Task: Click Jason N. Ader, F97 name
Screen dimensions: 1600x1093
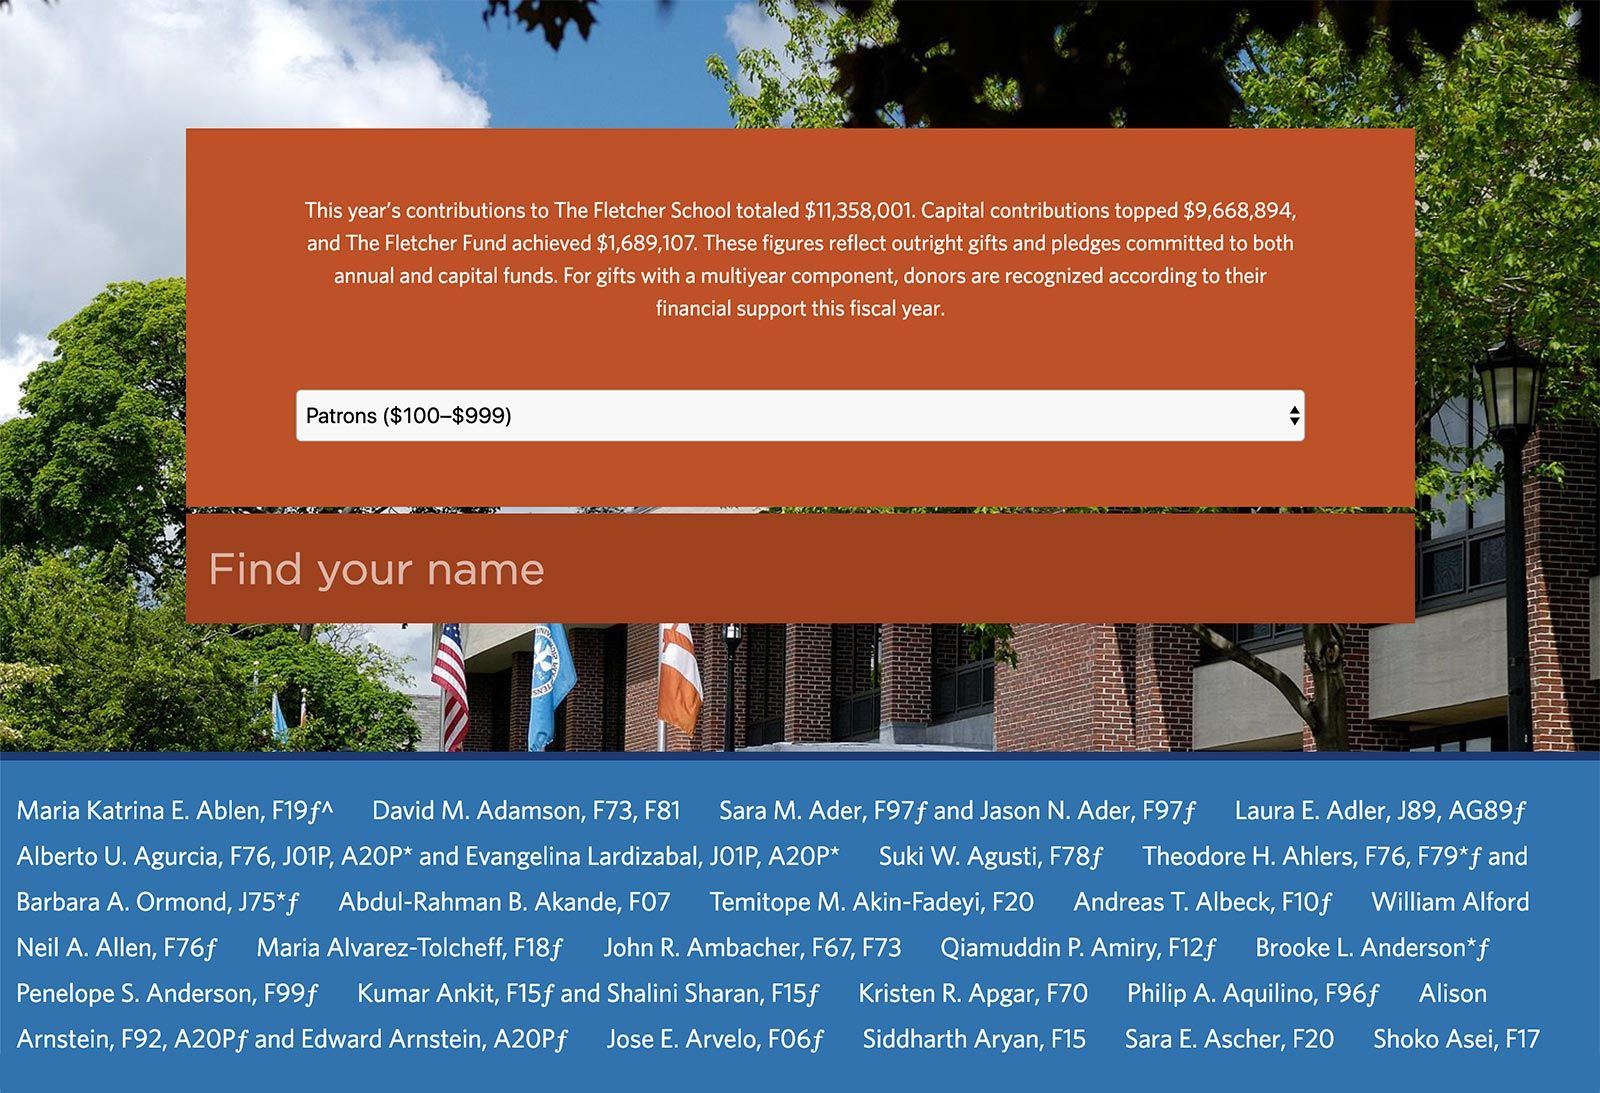Action: pyautogui.click(x=1088, y=810)
